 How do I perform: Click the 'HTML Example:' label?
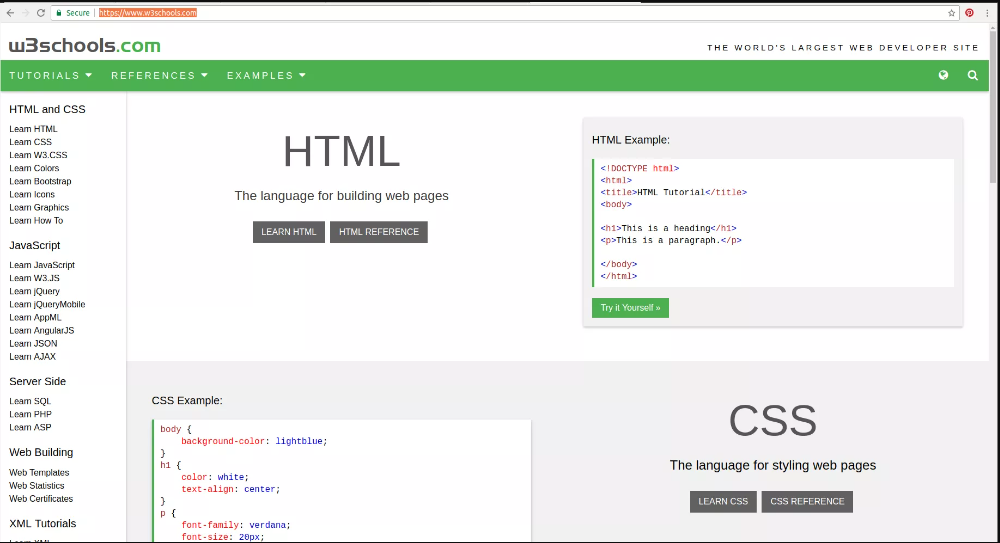(631, 140)
